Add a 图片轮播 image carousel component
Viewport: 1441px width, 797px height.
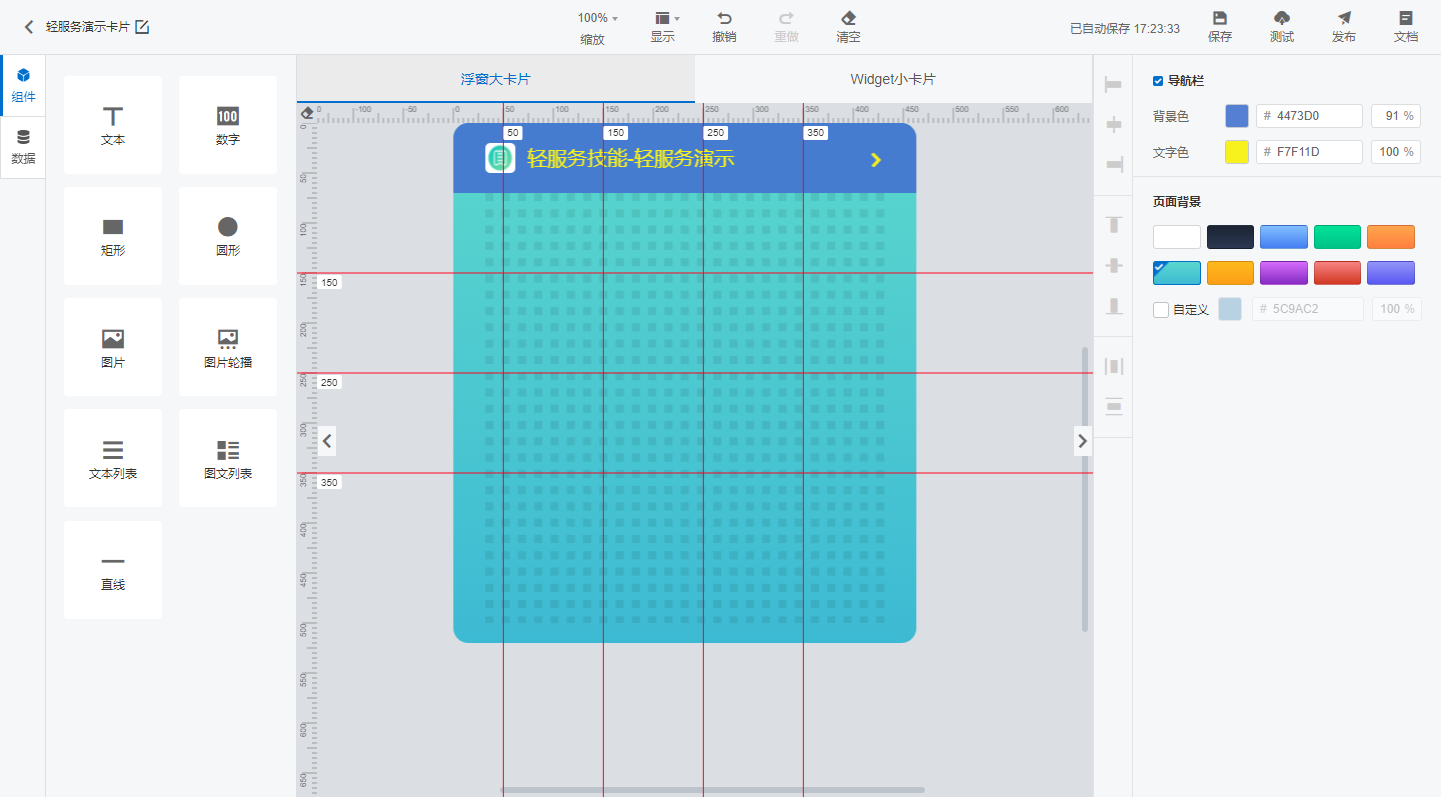[x=228, y=348]
